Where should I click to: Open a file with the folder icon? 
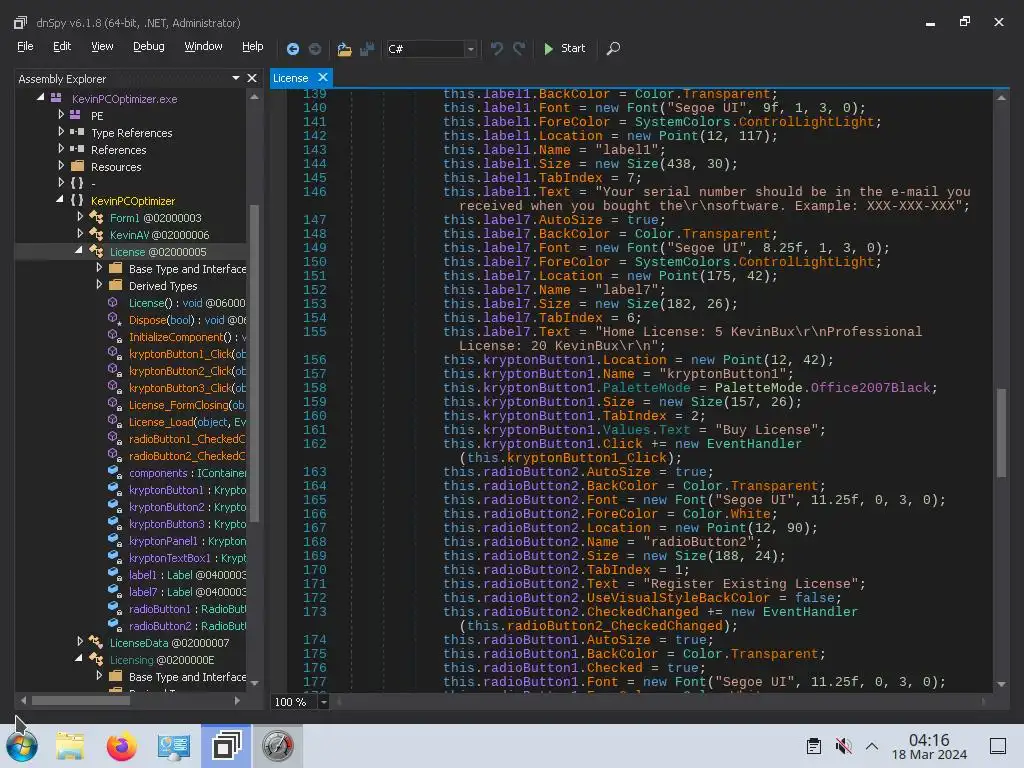(344, 48)
